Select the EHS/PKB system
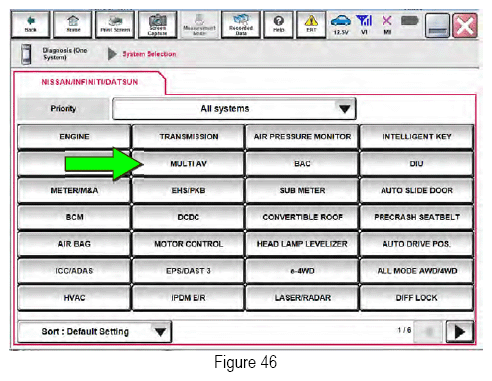 pos(188,190)
